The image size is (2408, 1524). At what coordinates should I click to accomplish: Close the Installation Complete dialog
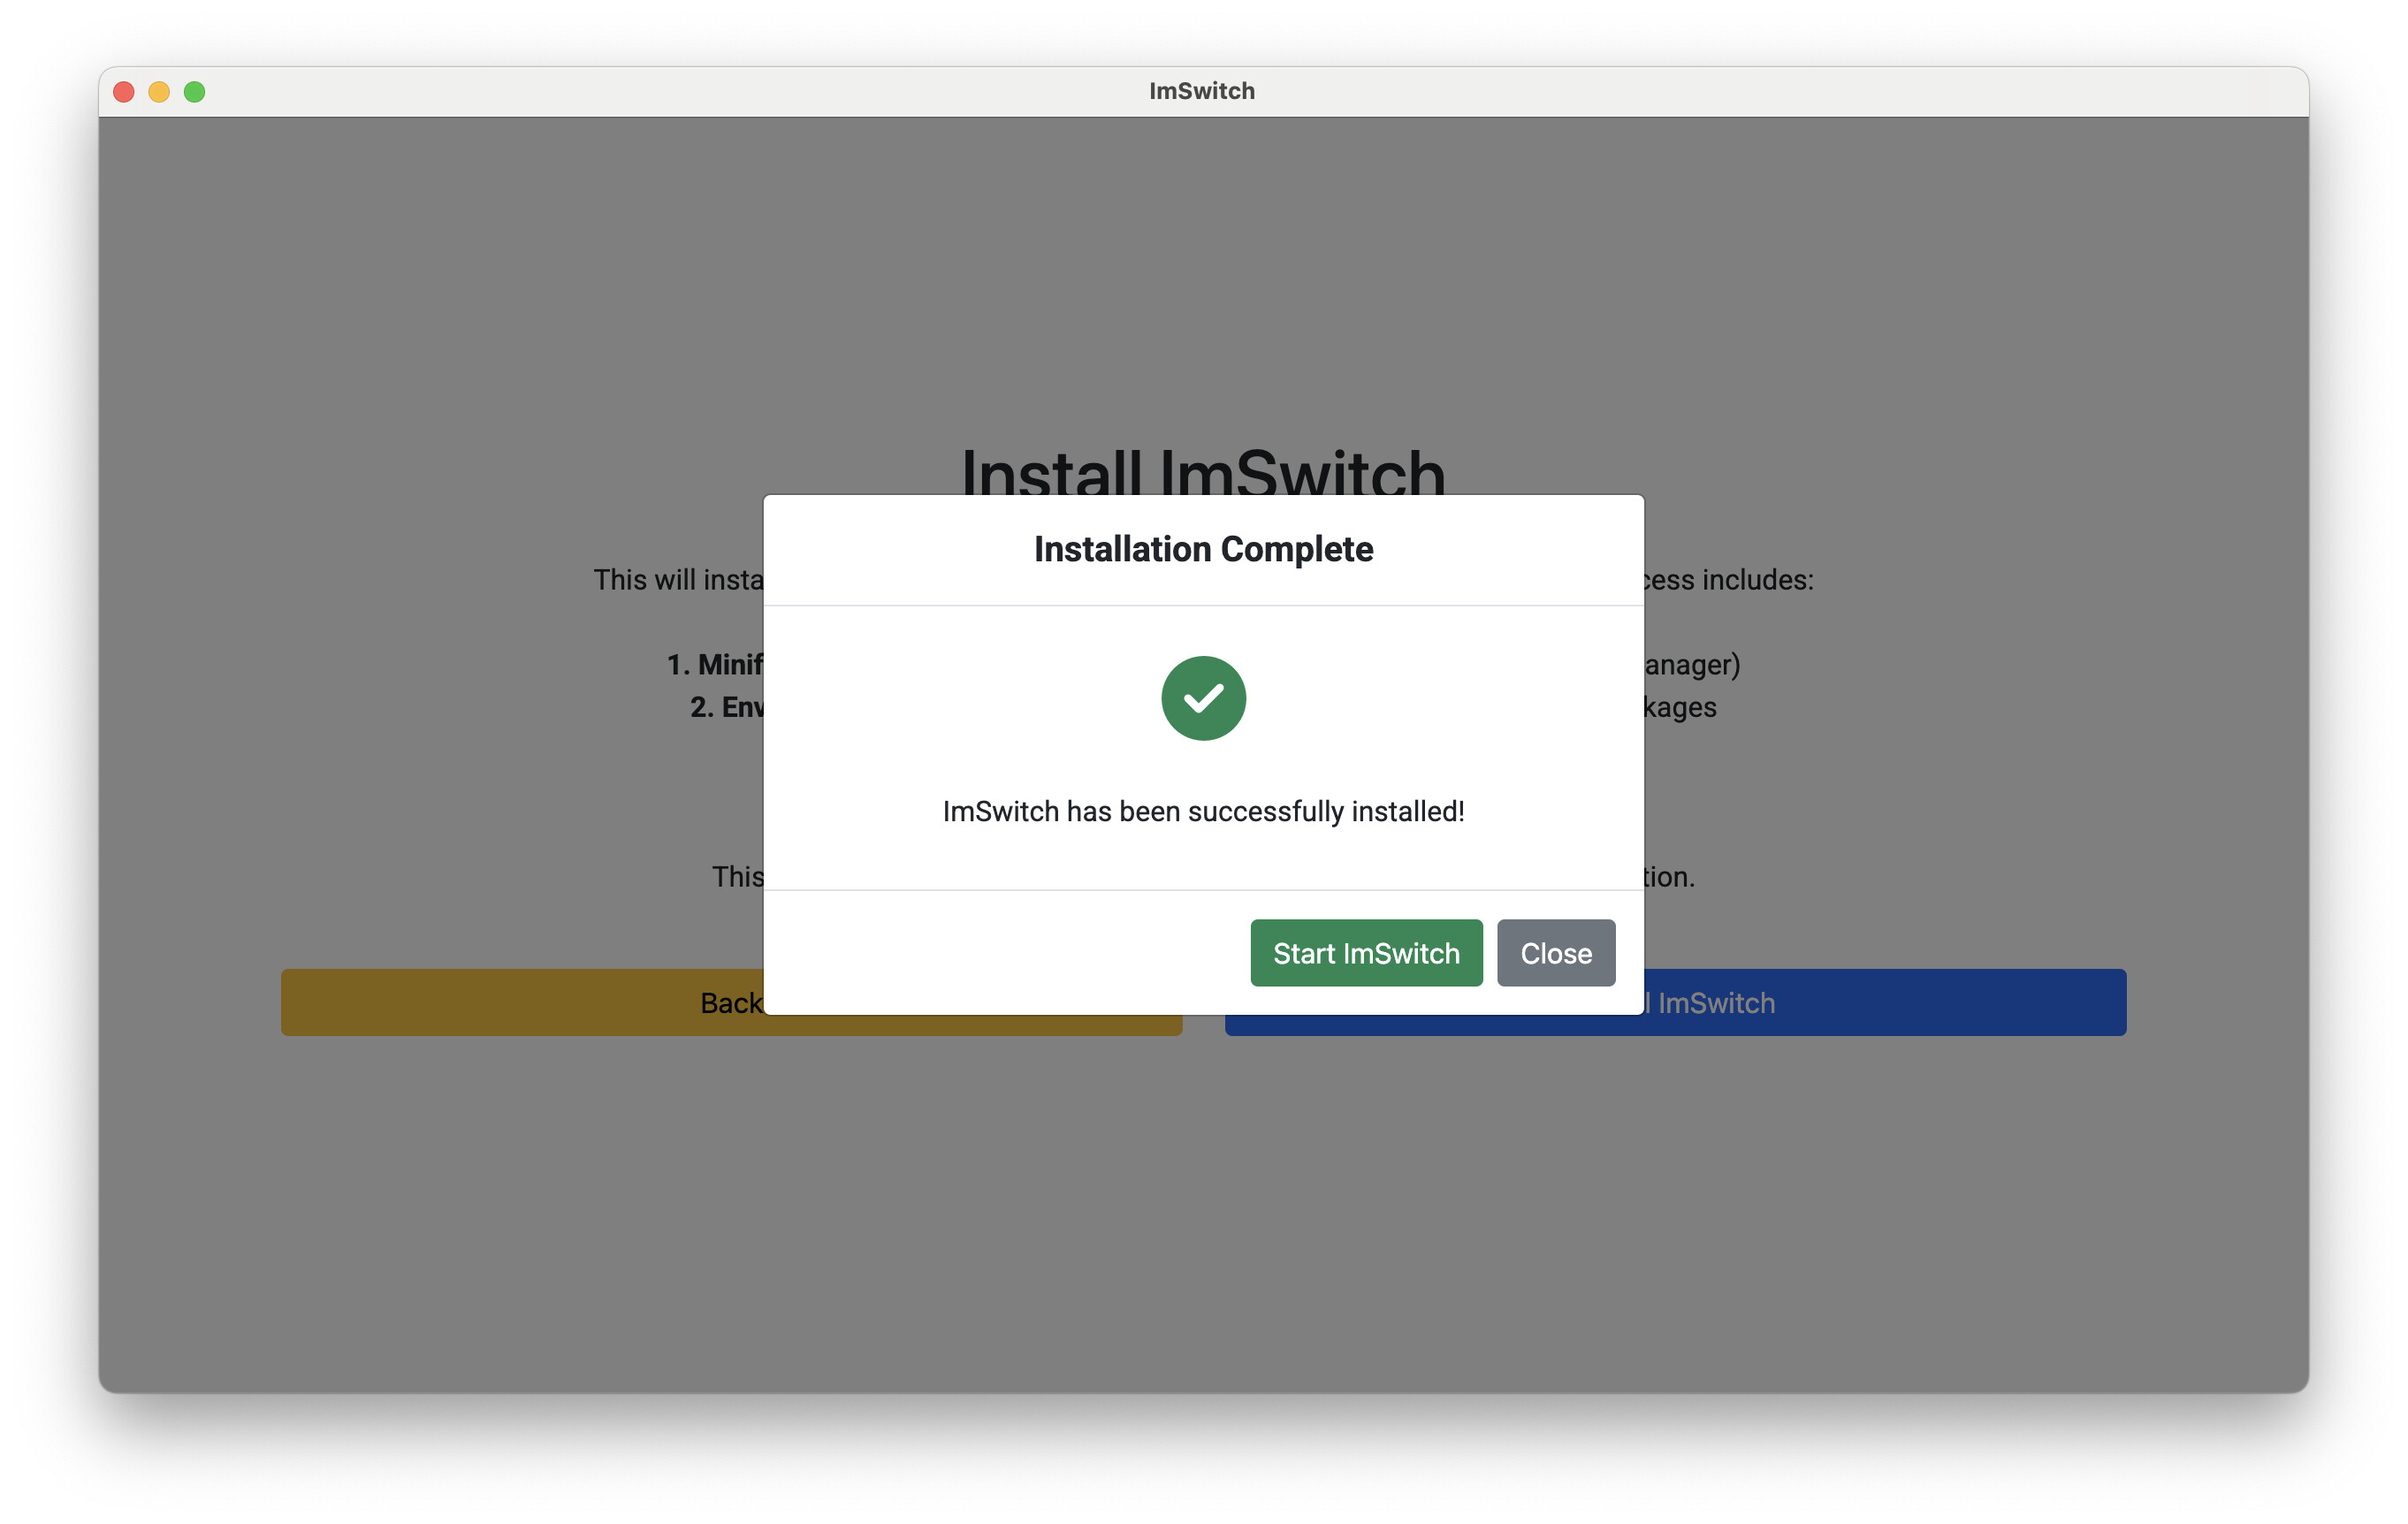[1556, 953]
